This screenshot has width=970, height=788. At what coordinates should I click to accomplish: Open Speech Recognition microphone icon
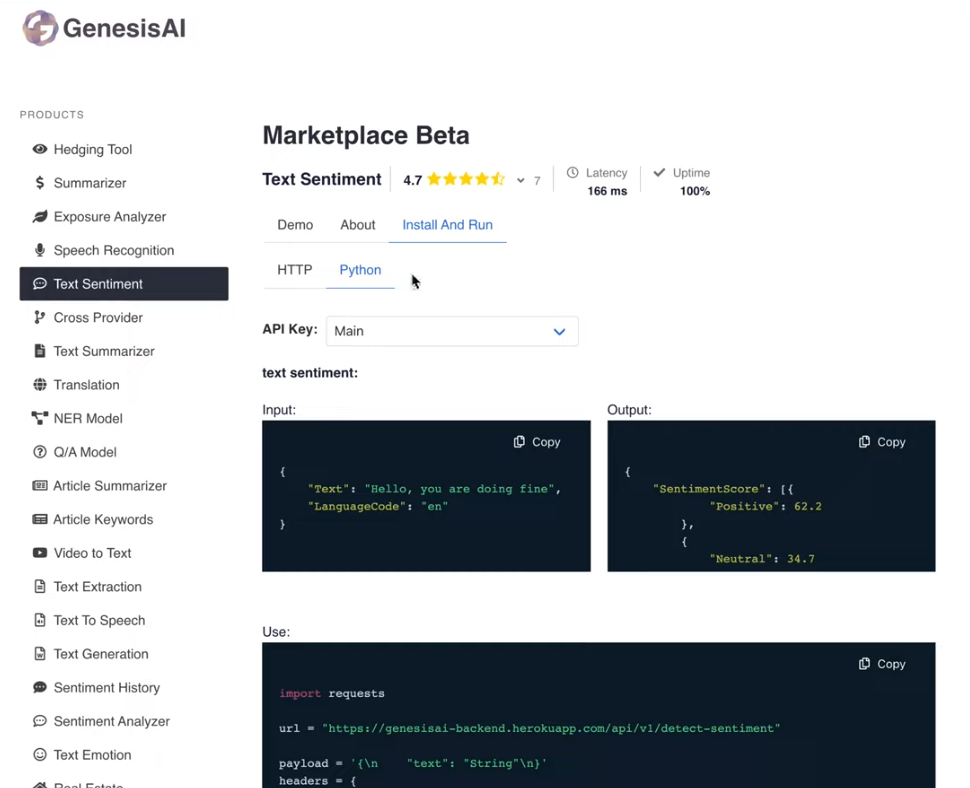click(40, 250)
